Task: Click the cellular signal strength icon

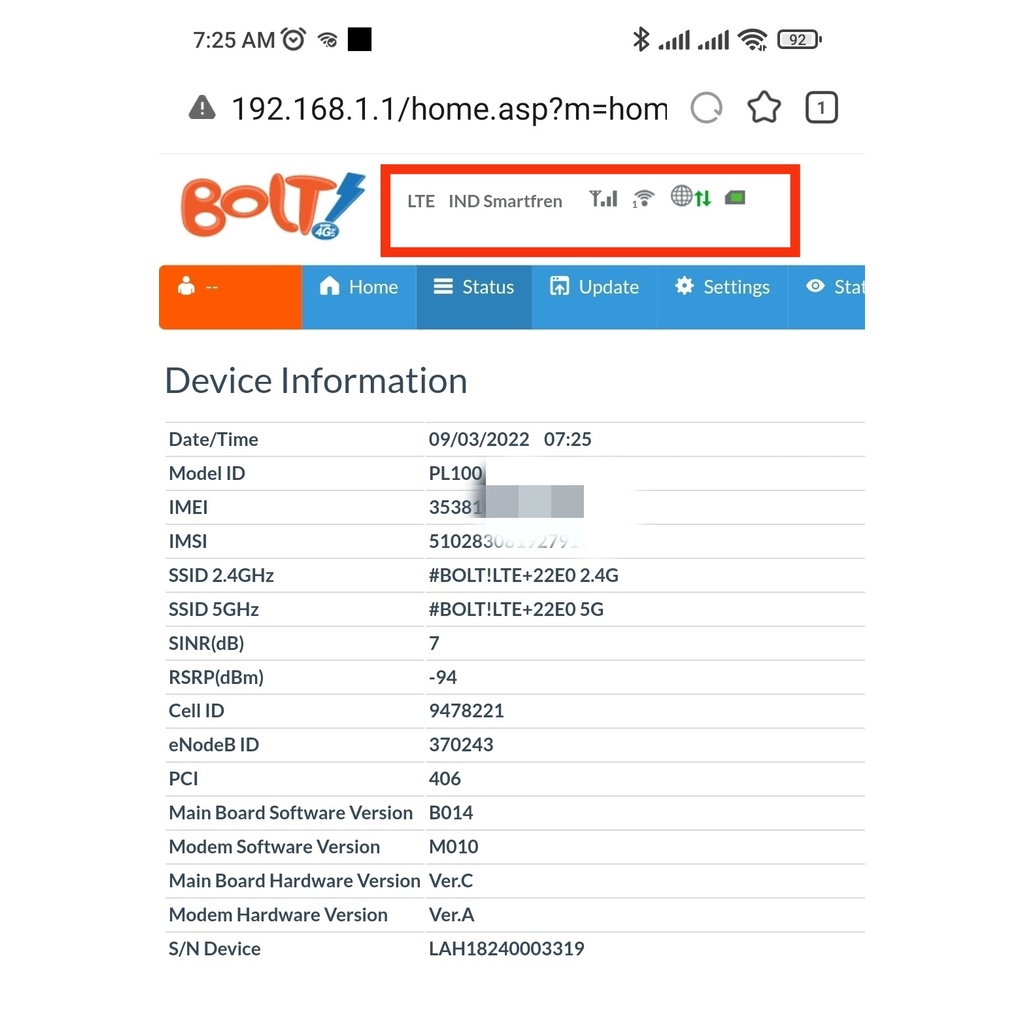Action: point(603,198)
